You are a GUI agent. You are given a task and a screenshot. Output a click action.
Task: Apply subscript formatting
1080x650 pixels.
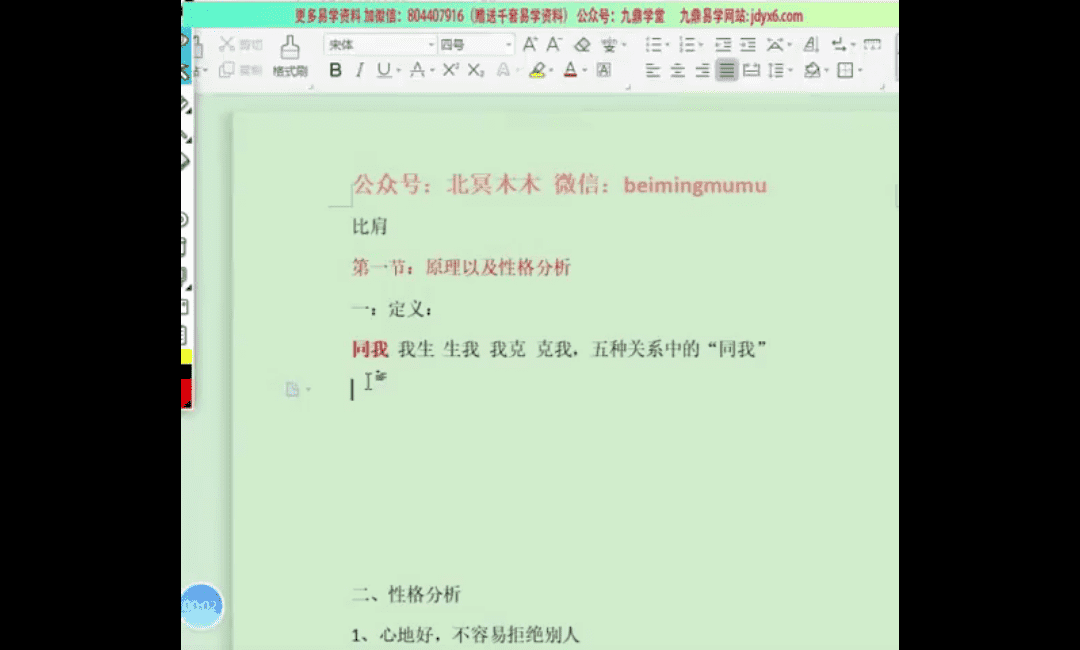click(x=475, y=70)
